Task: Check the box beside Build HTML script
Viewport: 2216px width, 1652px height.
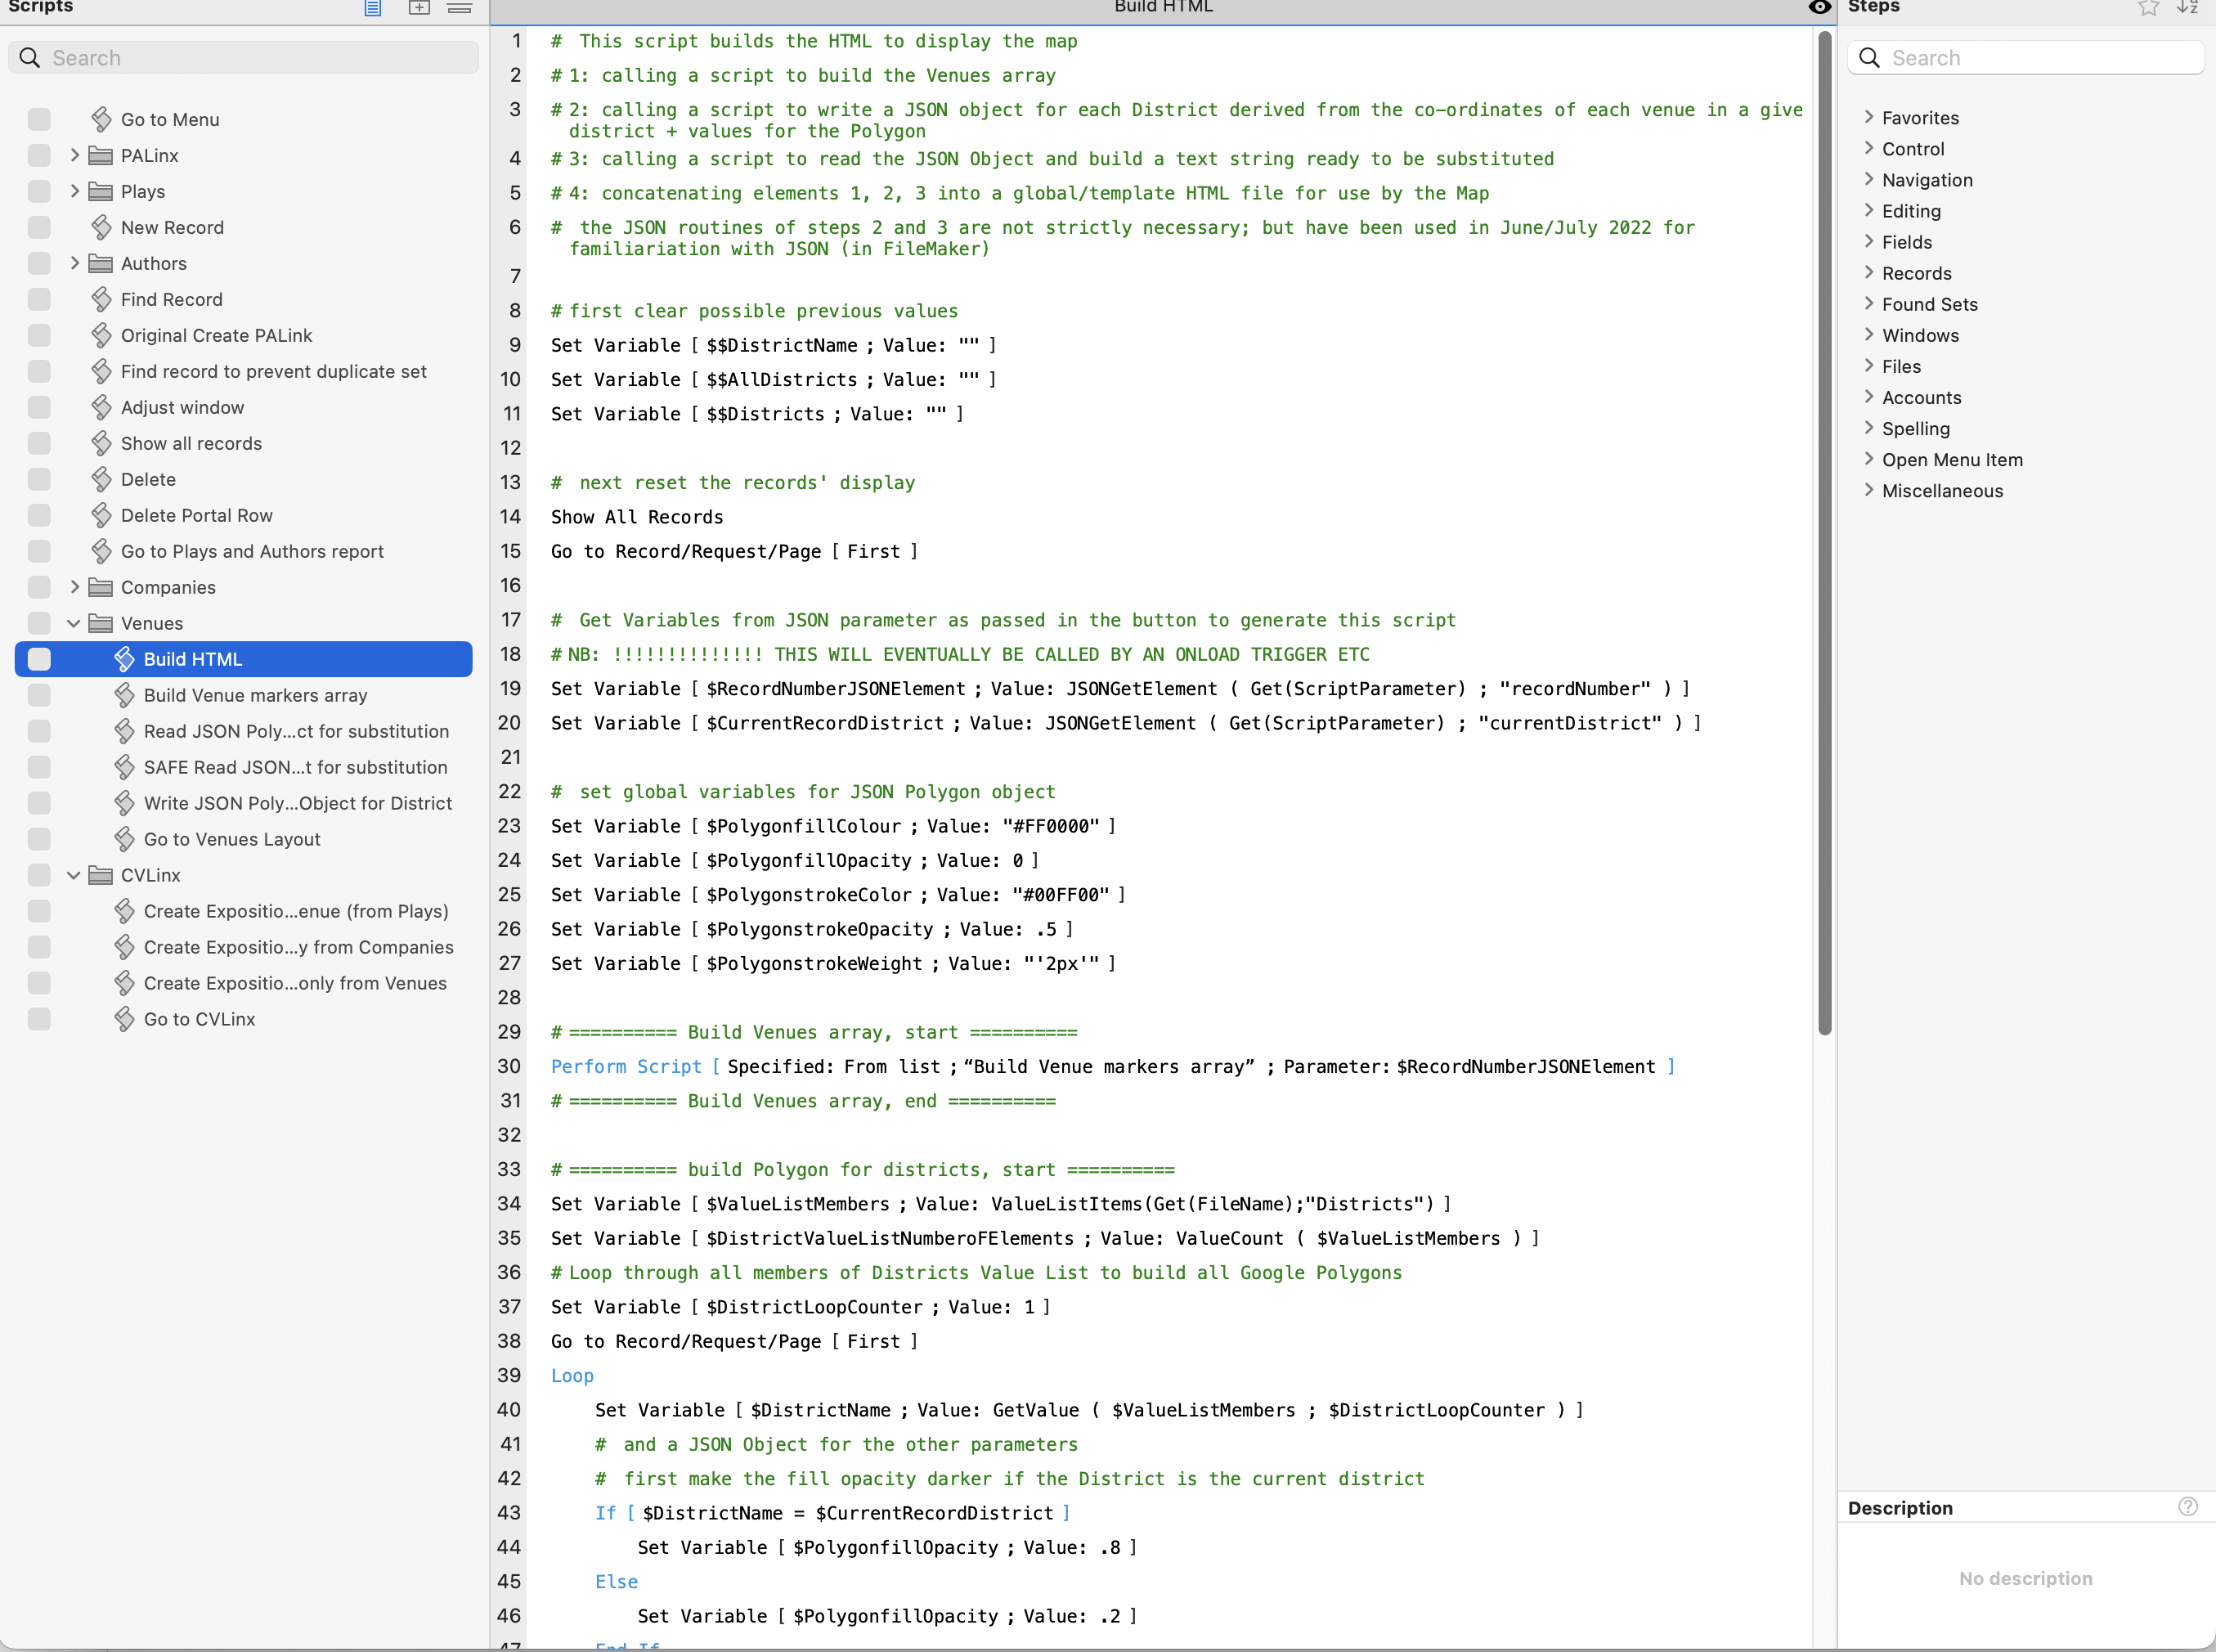Action: click(40, 660)
